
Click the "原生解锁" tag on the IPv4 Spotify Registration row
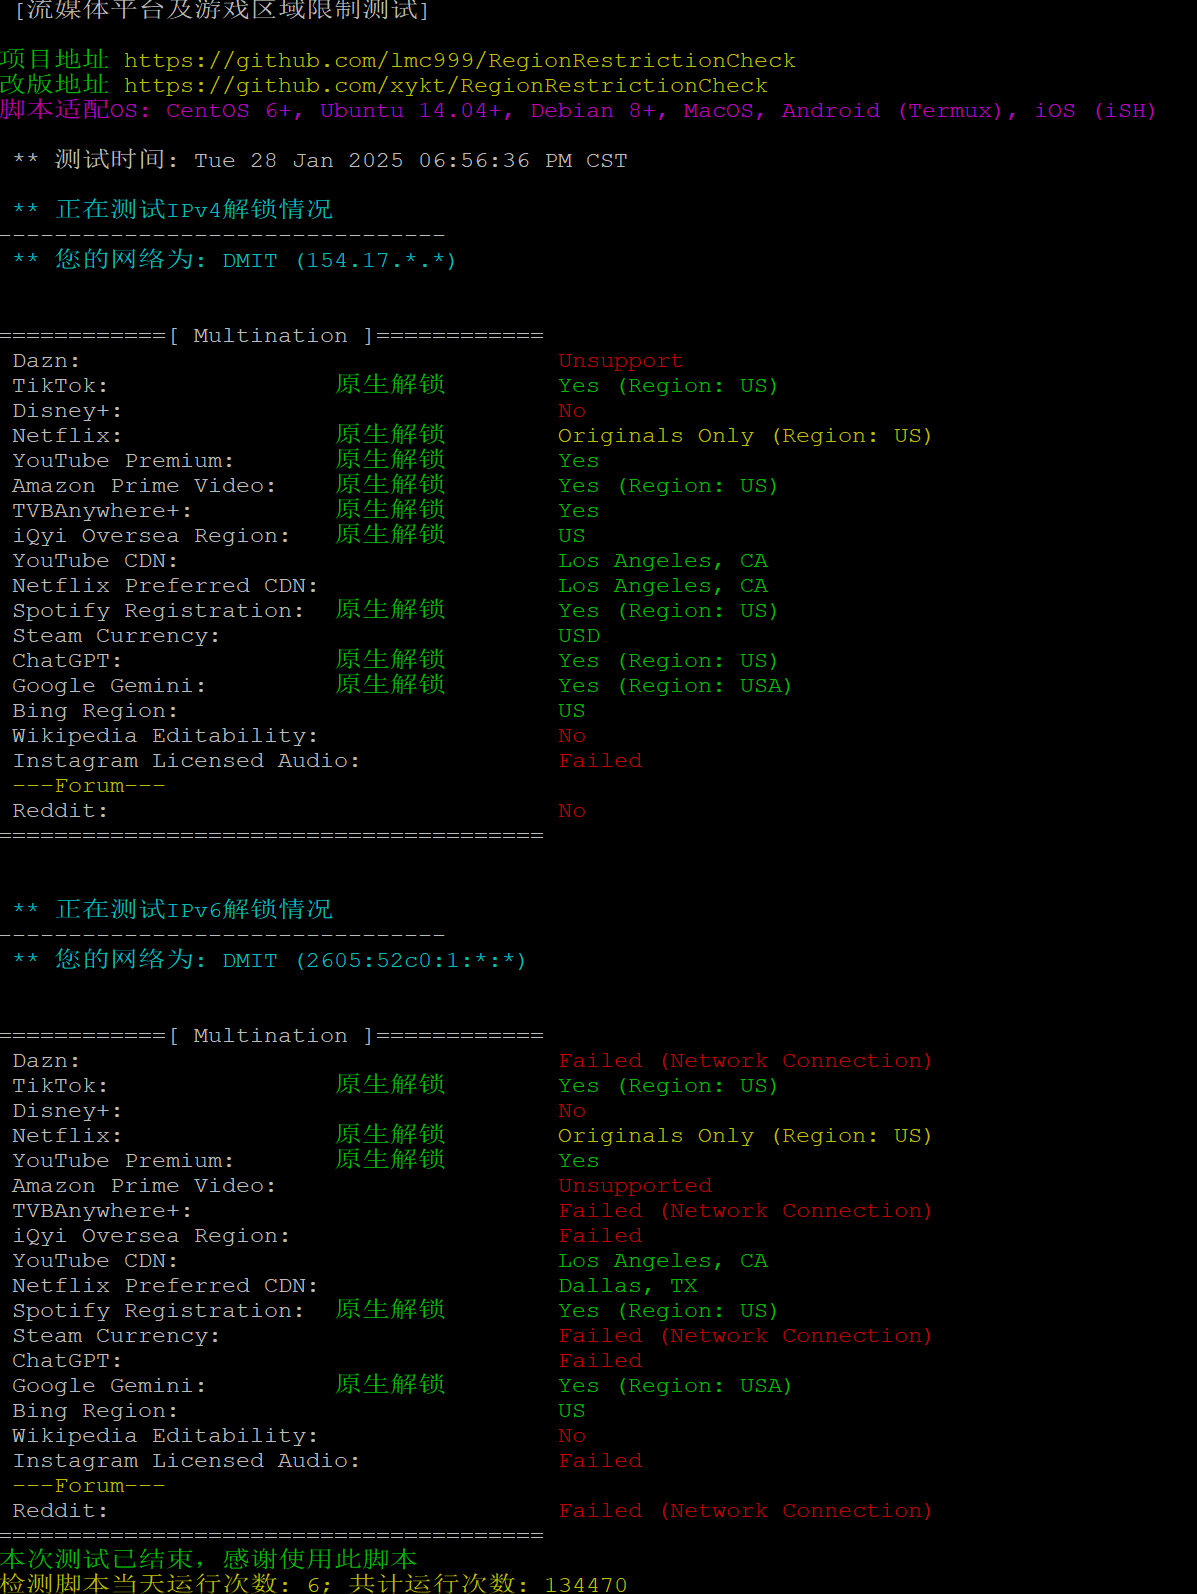coord(390,610)
